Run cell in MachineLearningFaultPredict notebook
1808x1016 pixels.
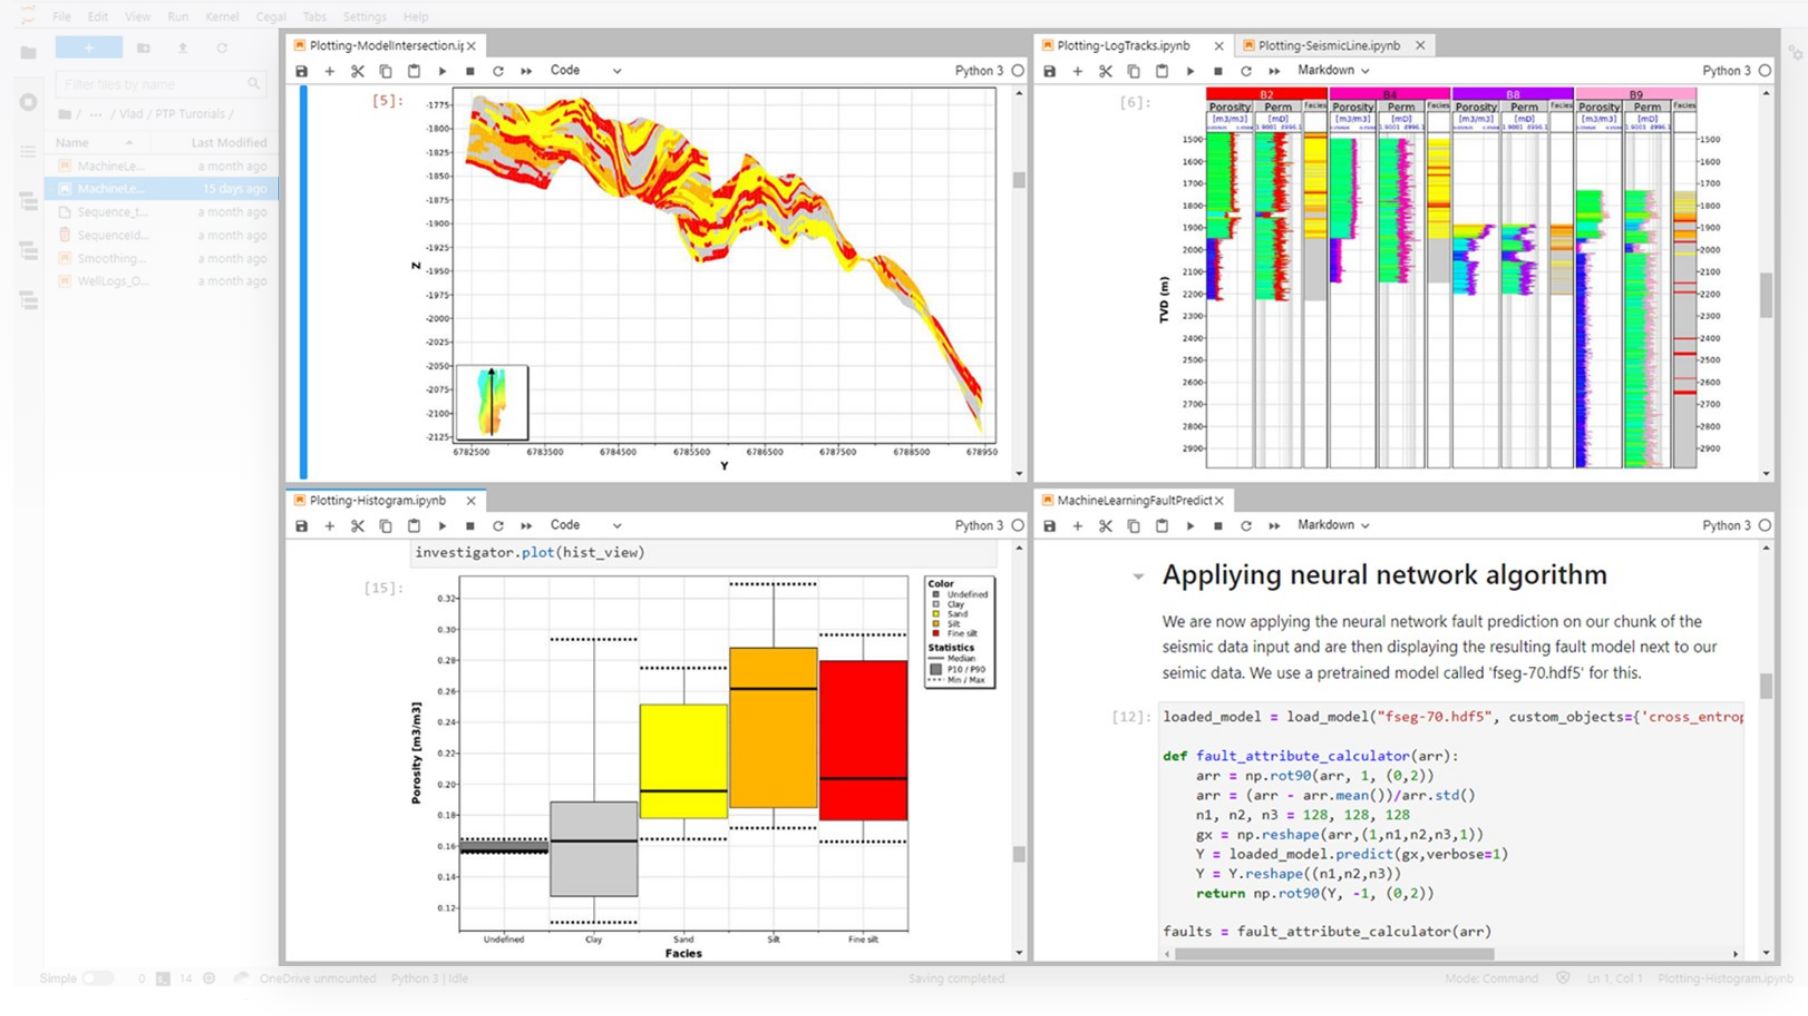tap(1190, 526)
